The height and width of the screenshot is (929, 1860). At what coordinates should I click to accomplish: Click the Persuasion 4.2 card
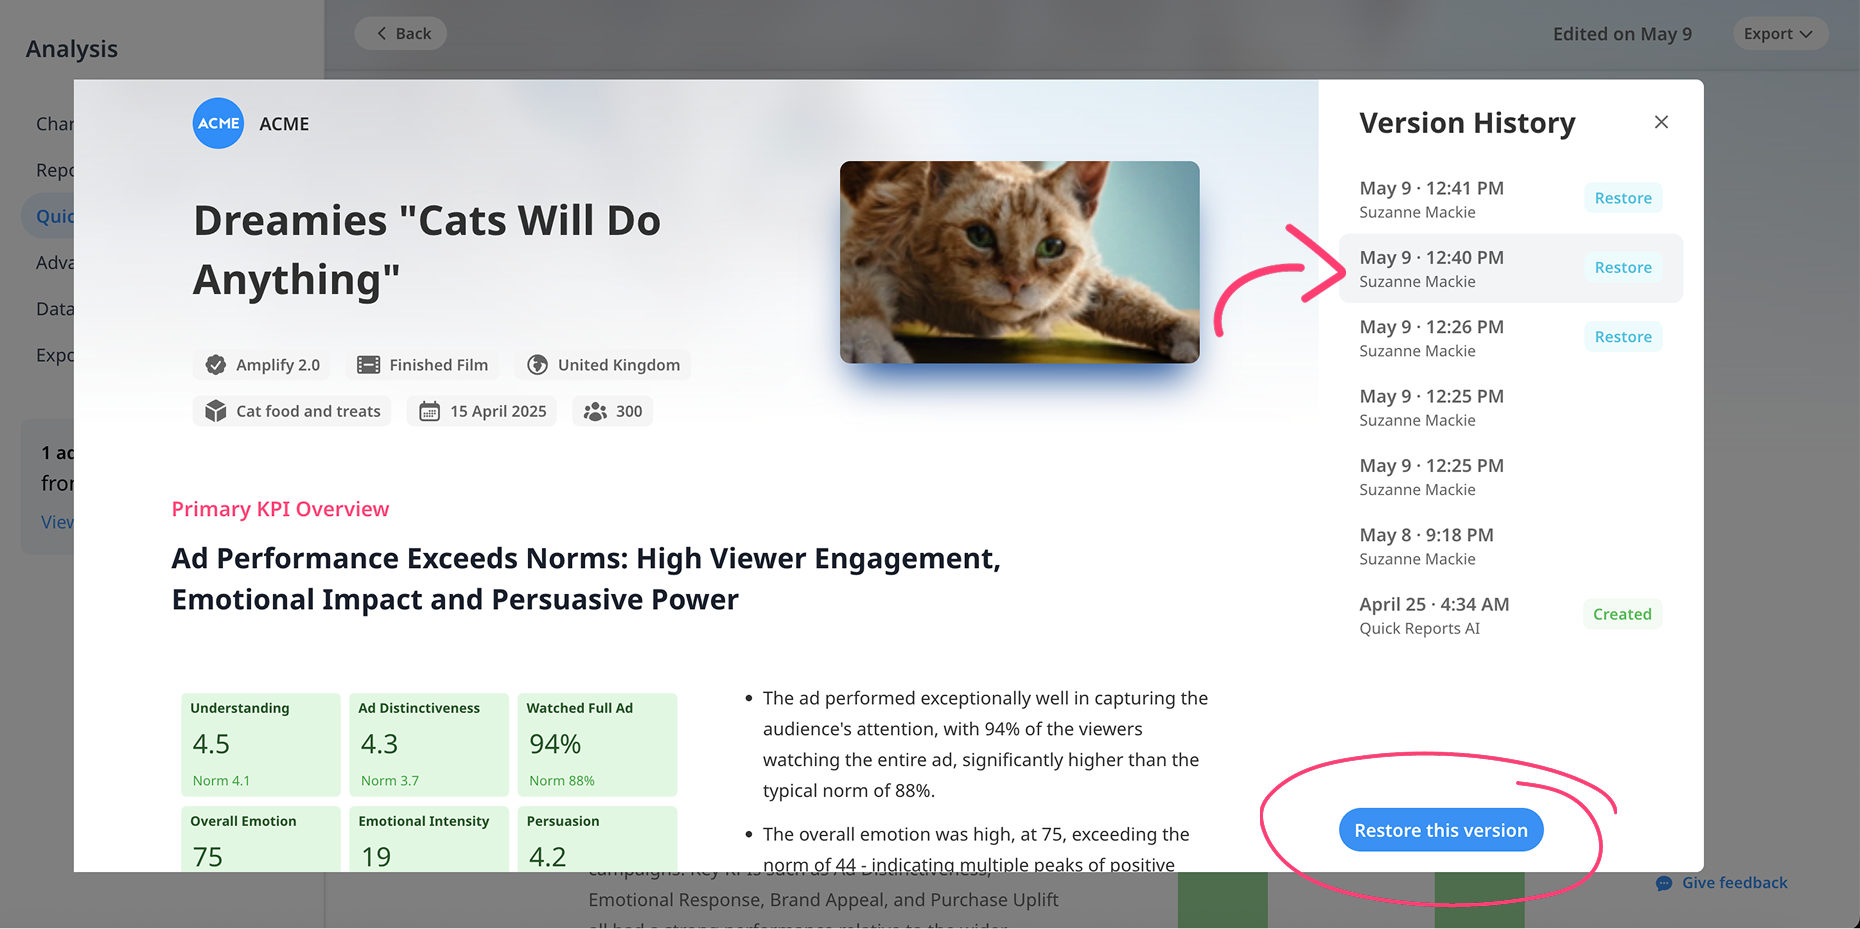click(597, 839)
